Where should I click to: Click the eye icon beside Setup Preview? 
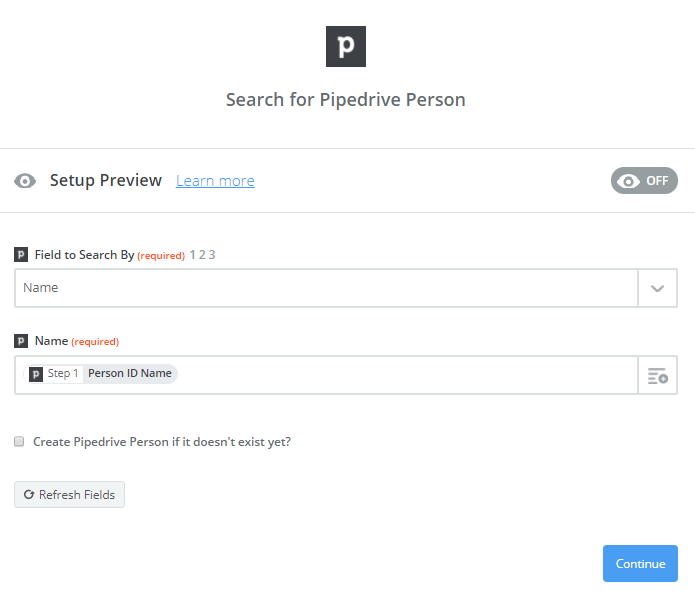[25, 181]
